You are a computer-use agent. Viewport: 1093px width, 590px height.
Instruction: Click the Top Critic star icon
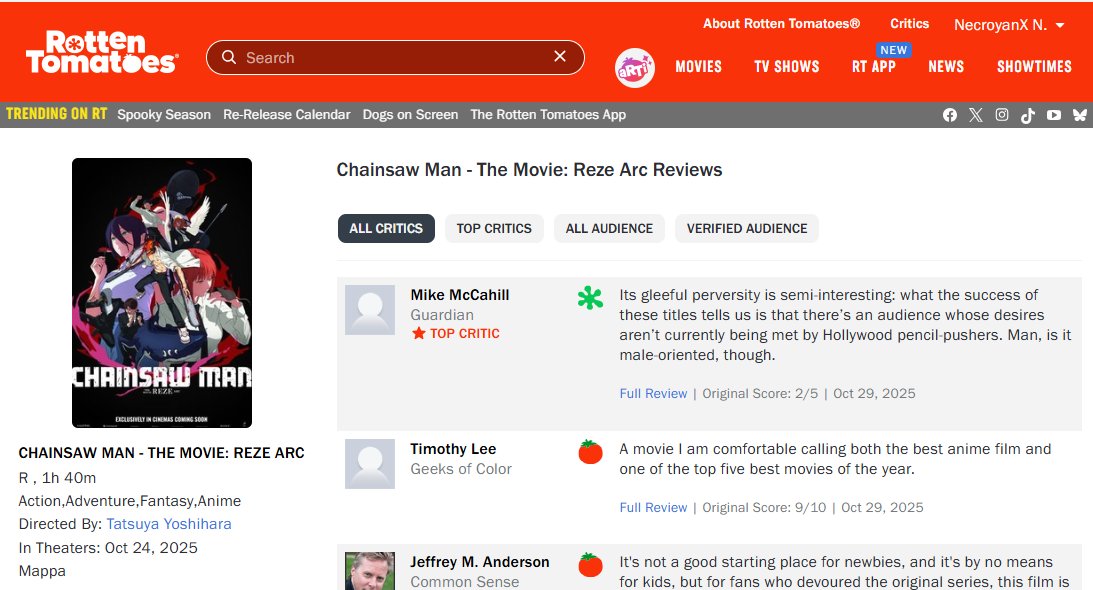click(x=418, y=333)
